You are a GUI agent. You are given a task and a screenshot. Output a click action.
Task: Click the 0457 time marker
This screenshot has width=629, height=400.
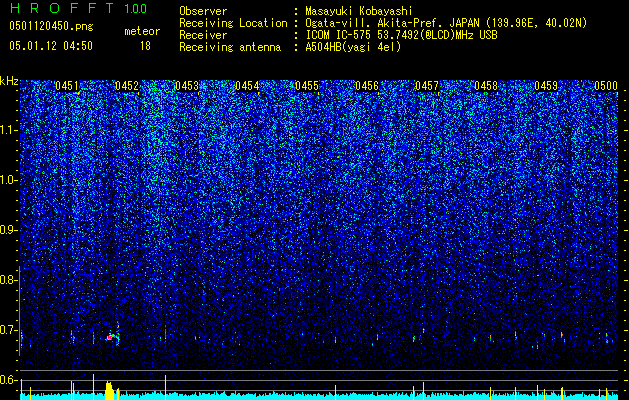pyautogui.click(x=427, y=86)
